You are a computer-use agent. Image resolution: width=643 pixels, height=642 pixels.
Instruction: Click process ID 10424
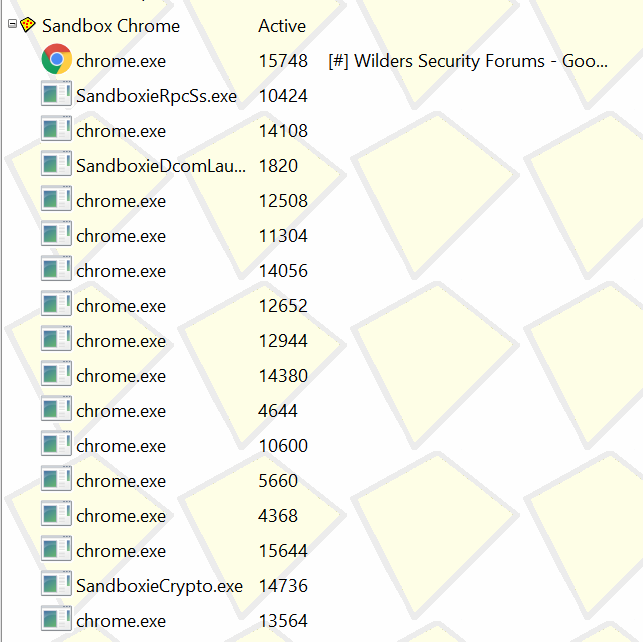[x=283, y=96]
